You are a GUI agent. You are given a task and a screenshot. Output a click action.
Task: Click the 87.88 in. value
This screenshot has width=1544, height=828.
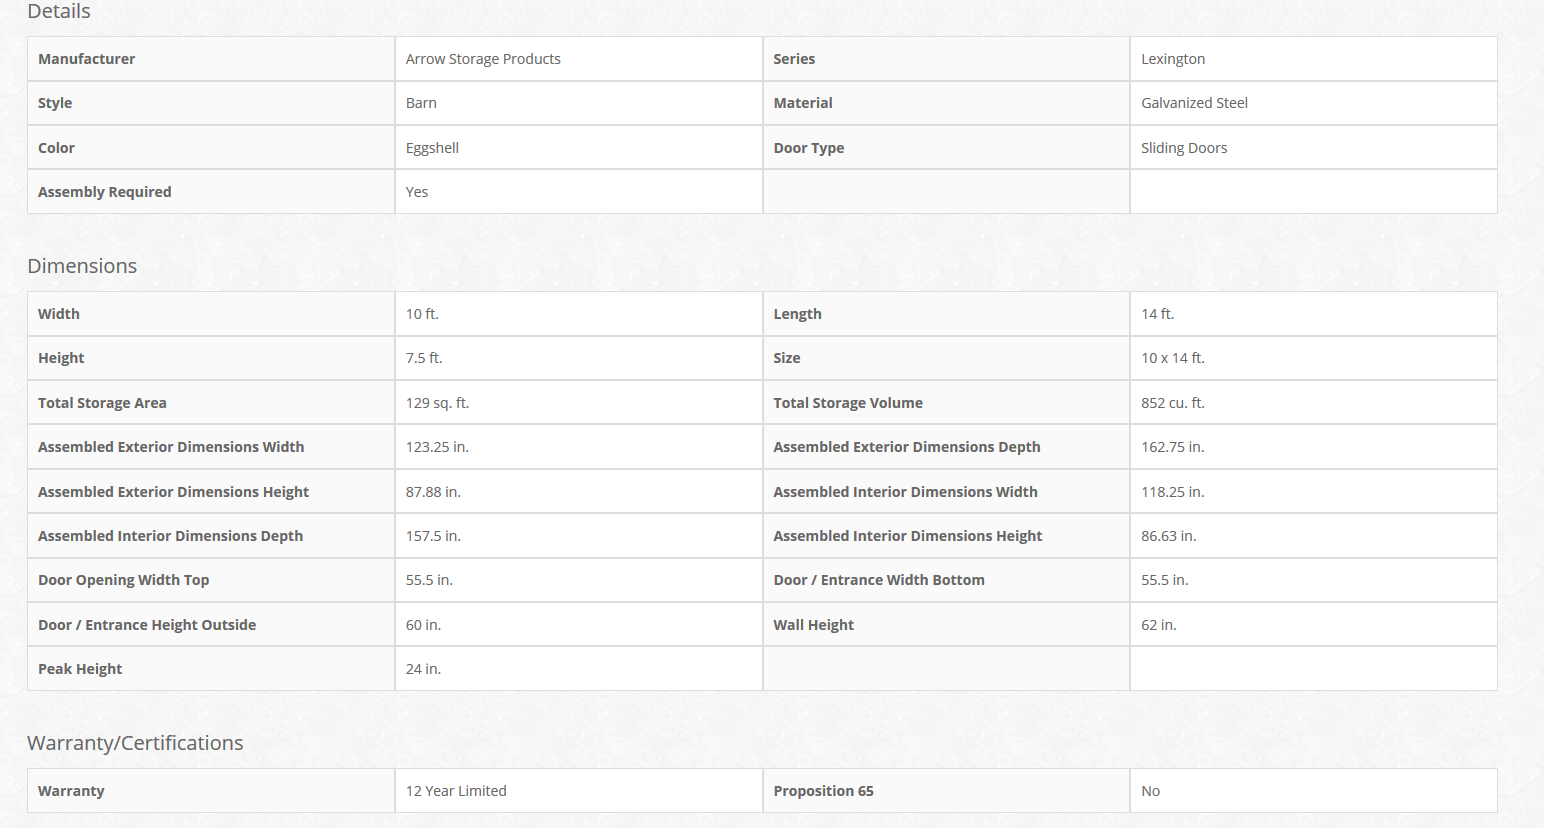[433, 492]
